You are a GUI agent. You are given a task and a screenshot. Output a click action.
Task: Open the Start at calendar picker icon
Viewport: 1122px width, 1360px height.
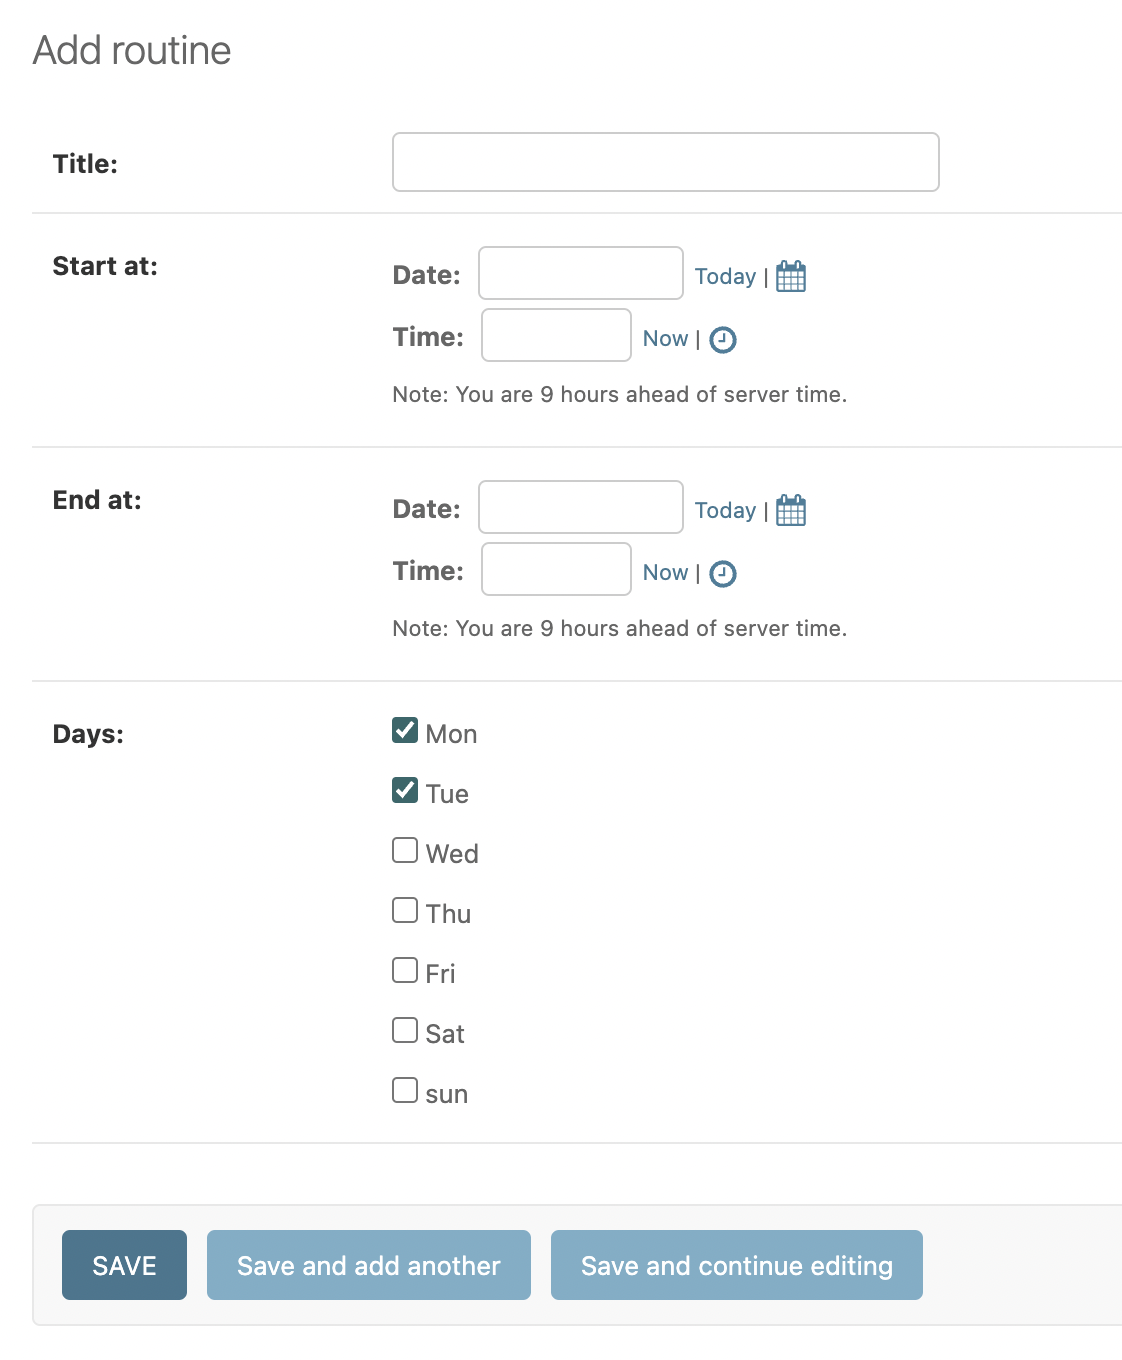point(790,276)
